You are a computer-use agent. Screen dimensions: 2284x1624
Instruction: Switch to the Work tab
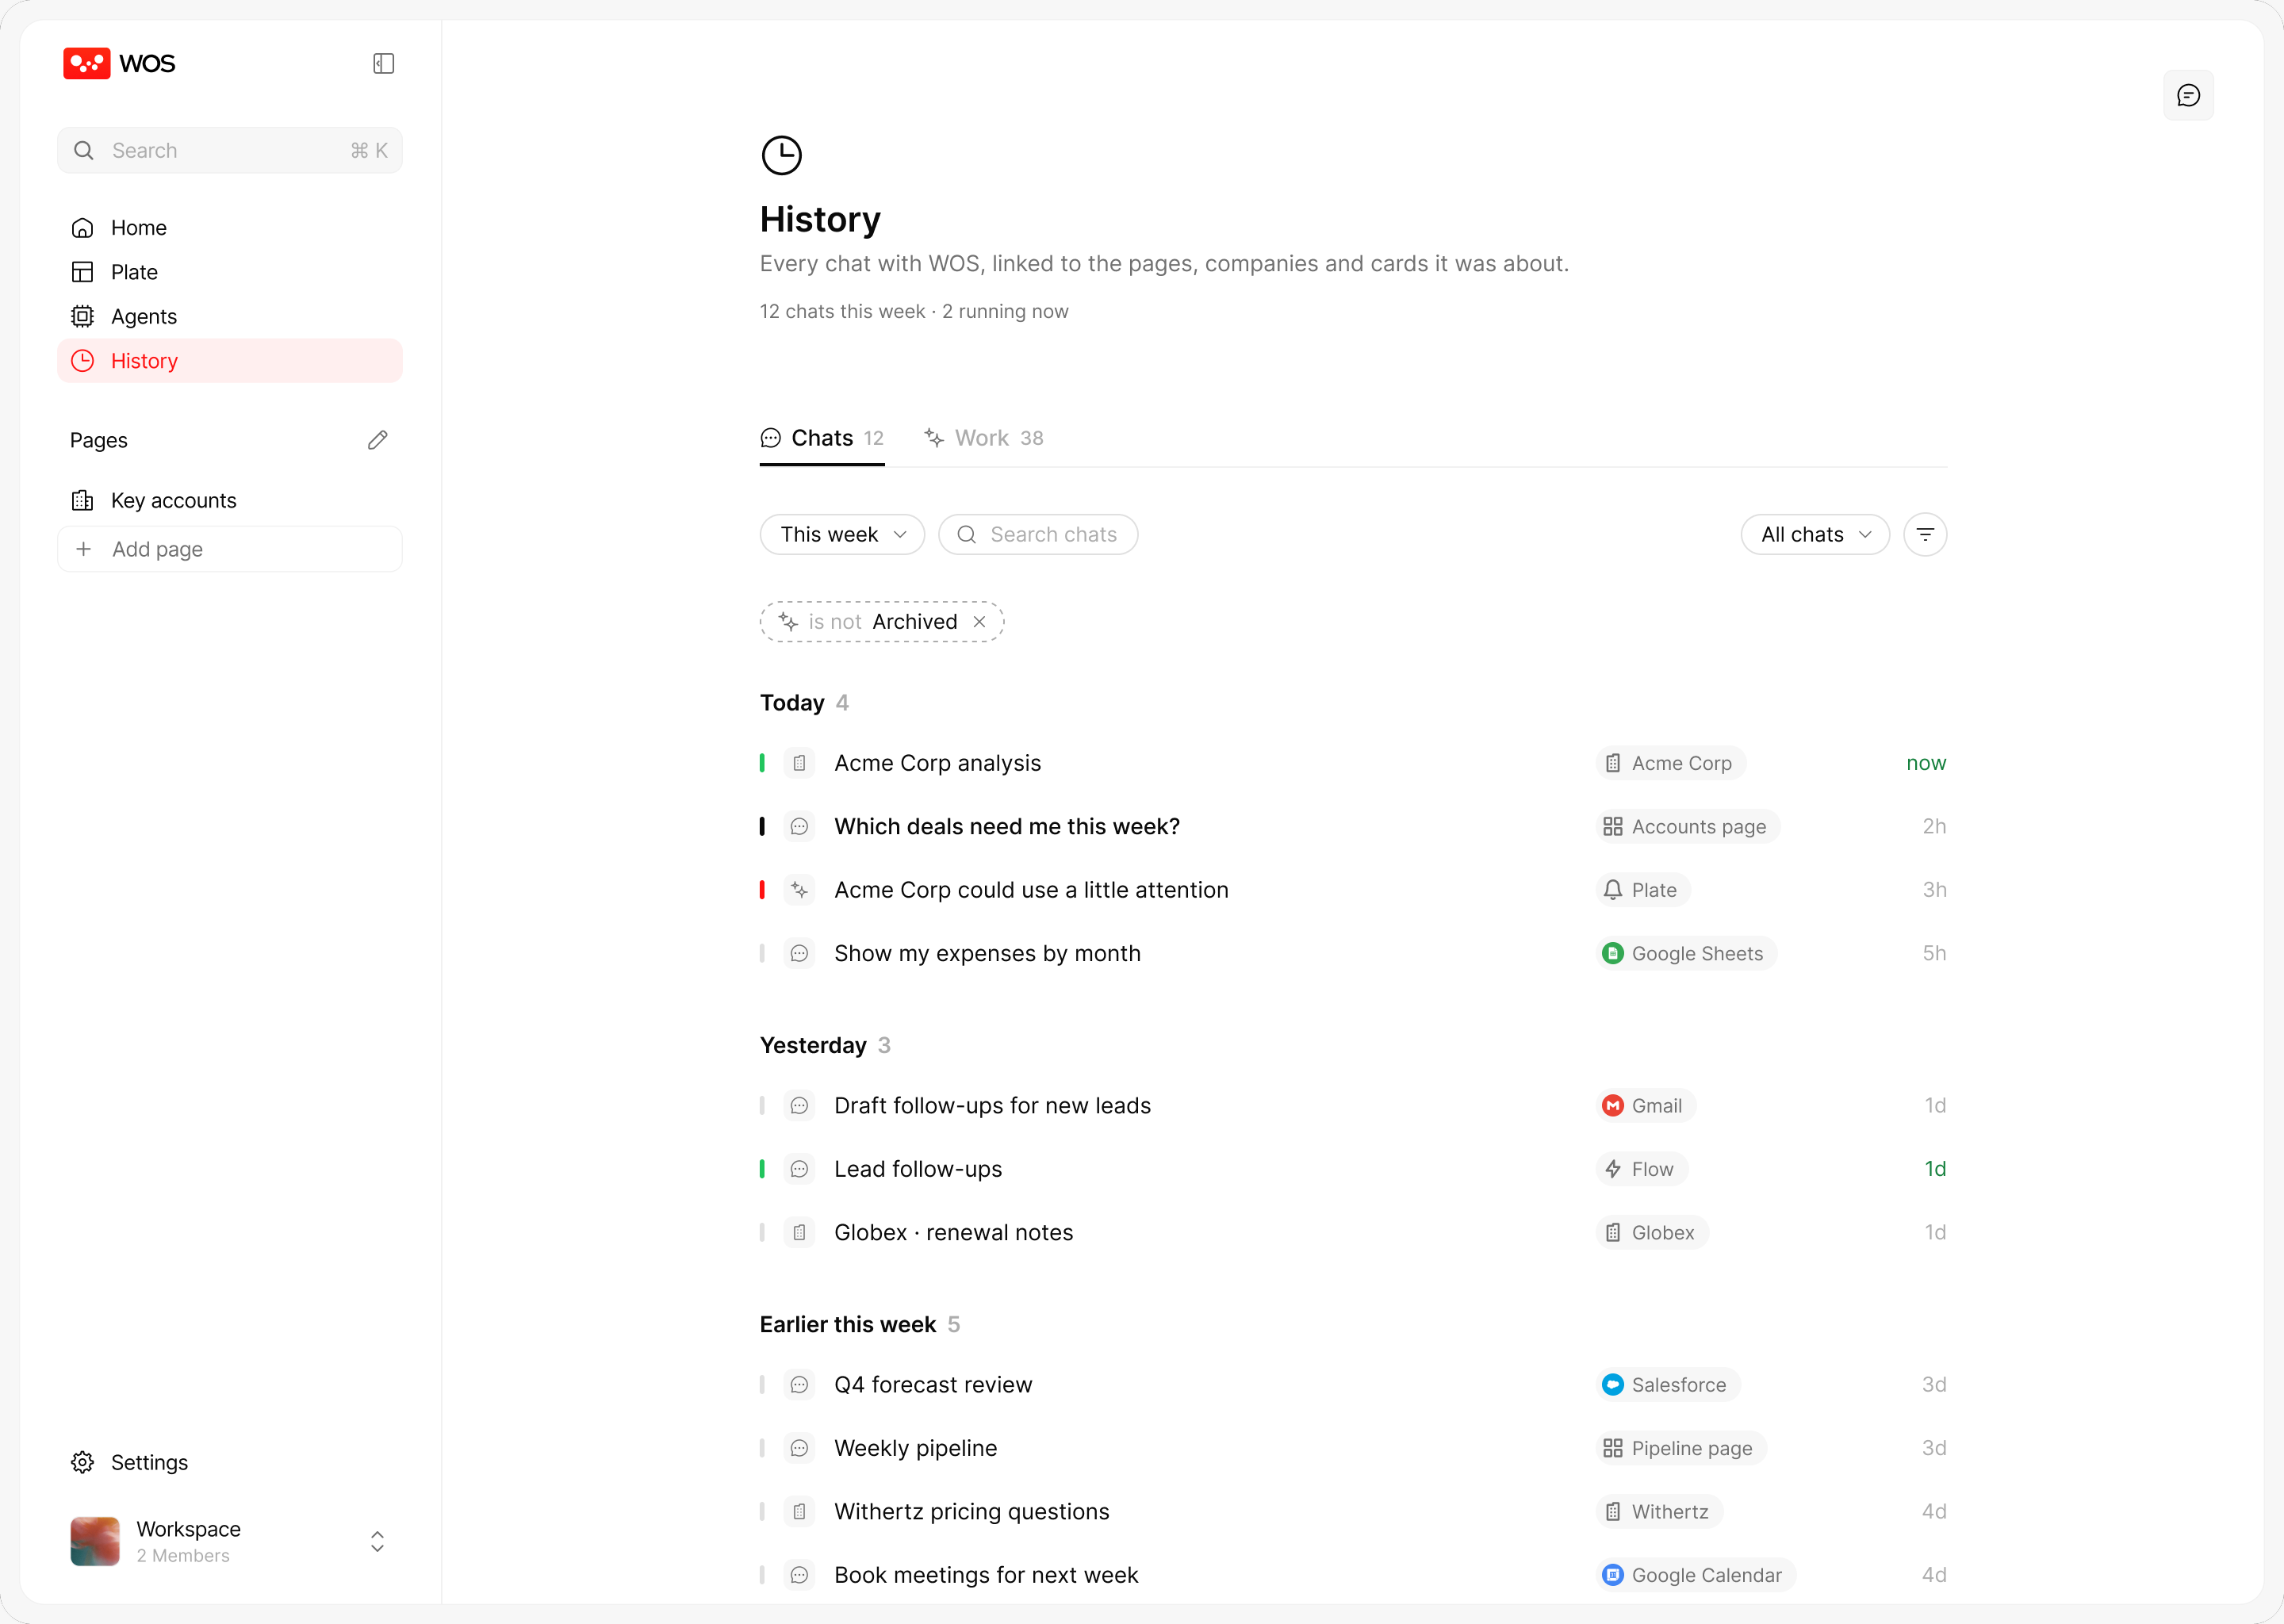pos(984,438)
